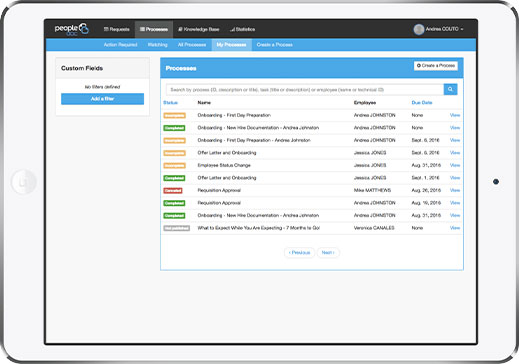Focus the process search input field
Screen dimensions: 519x364
point(305,89)
